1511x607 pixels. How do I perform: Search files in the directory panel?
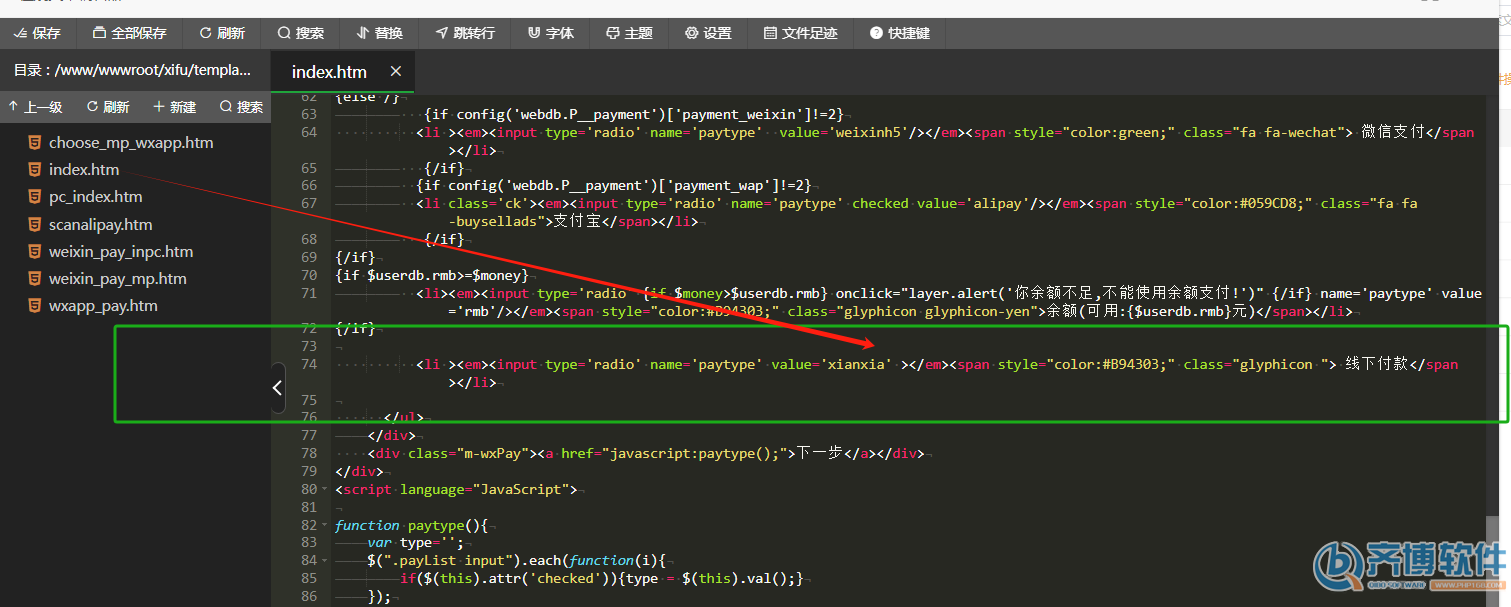point(241,107)
